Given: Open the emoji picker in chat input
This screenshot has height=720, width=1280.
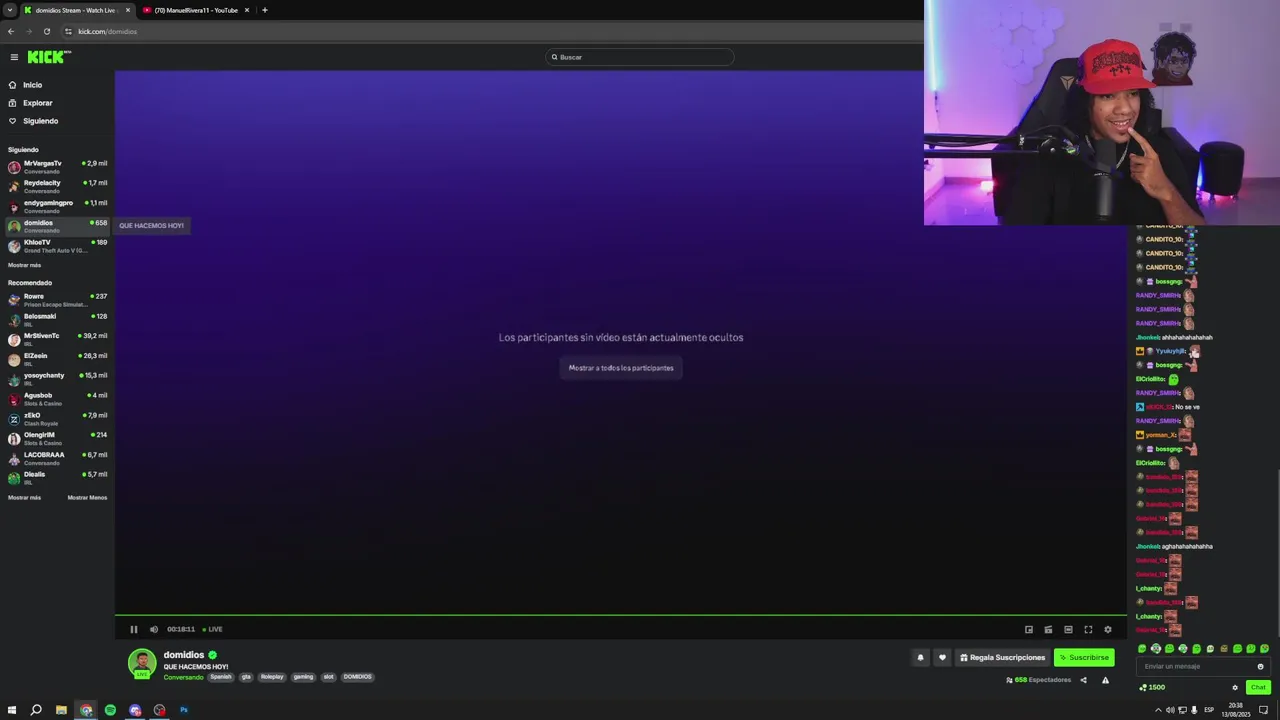Looking at the screenshot, I should tap(1260, 666).
